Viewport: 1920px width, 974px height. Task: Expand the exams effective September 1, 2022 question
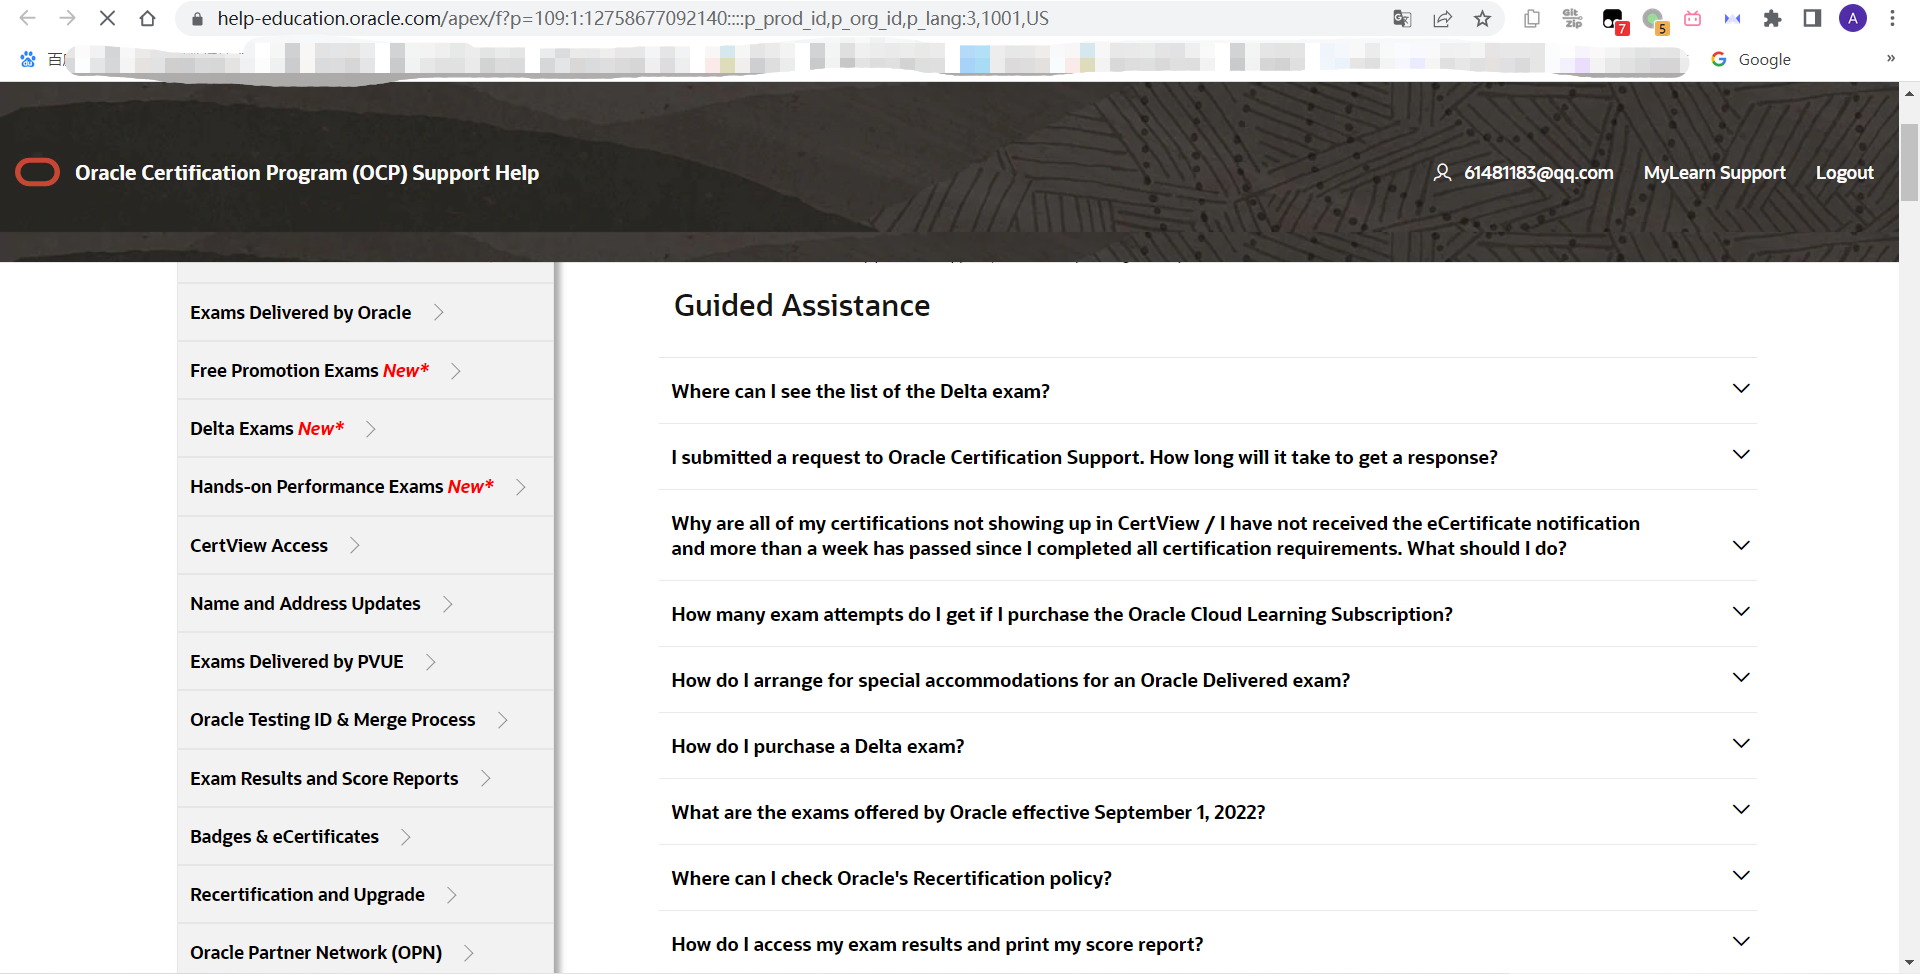(x=1208, y=812)
